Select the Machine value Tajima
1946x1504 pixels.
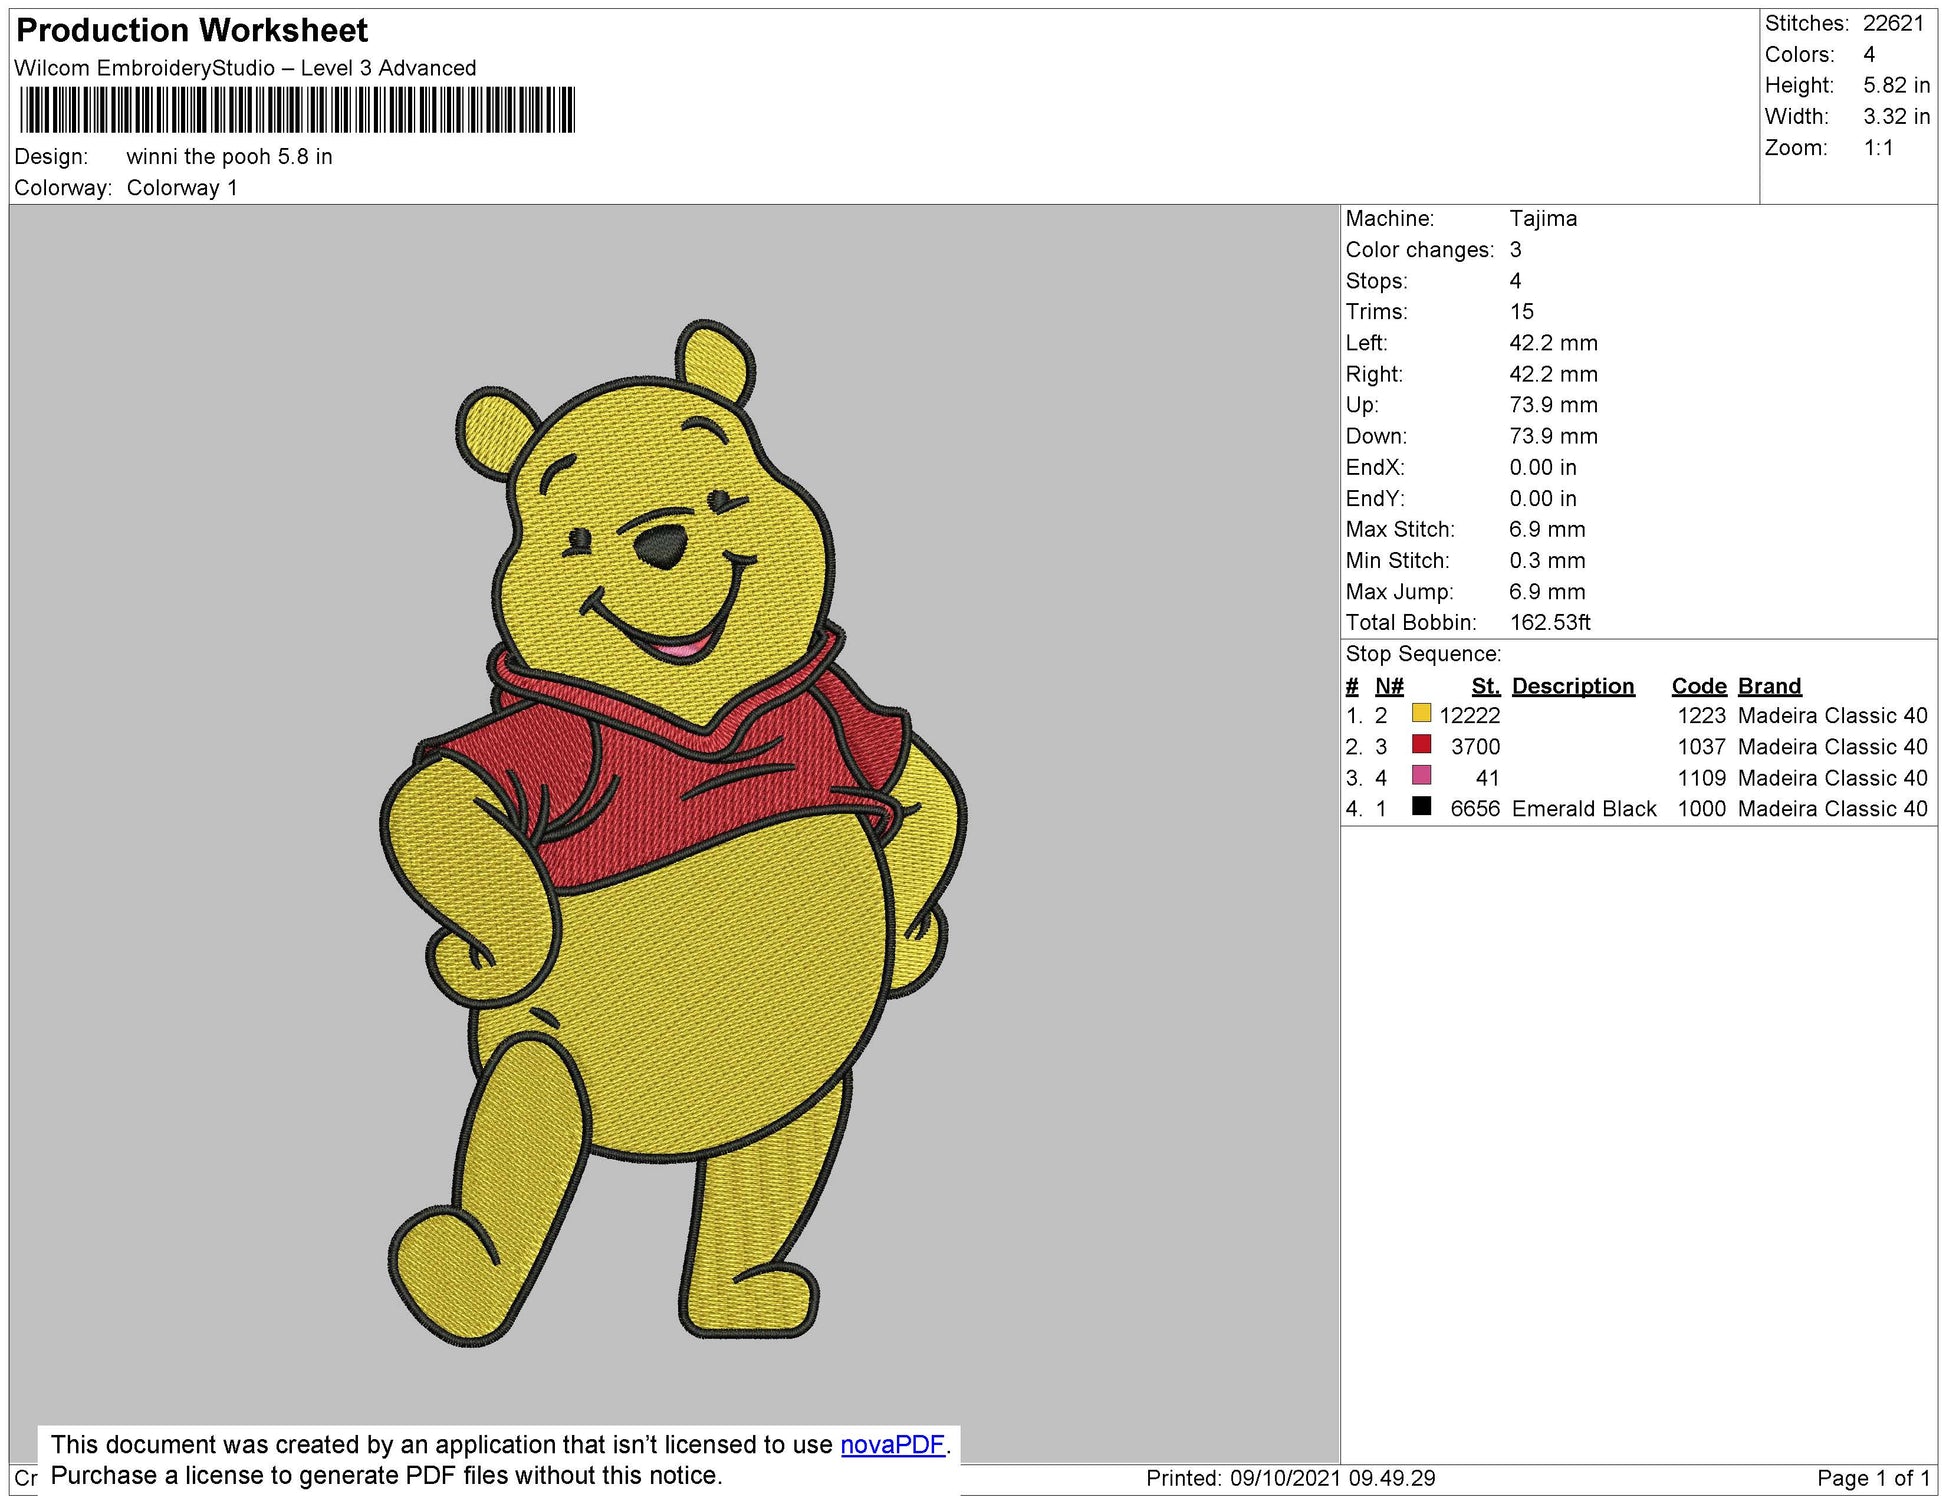pos(1543,219)
